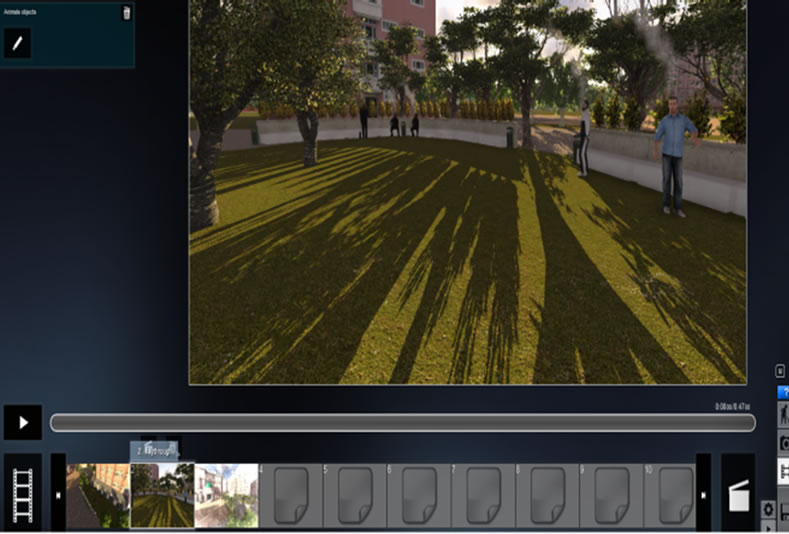Select the third street clip thumbnail
Screen dimensions: 789x534
pyautogui.click(x=226, y=495)
